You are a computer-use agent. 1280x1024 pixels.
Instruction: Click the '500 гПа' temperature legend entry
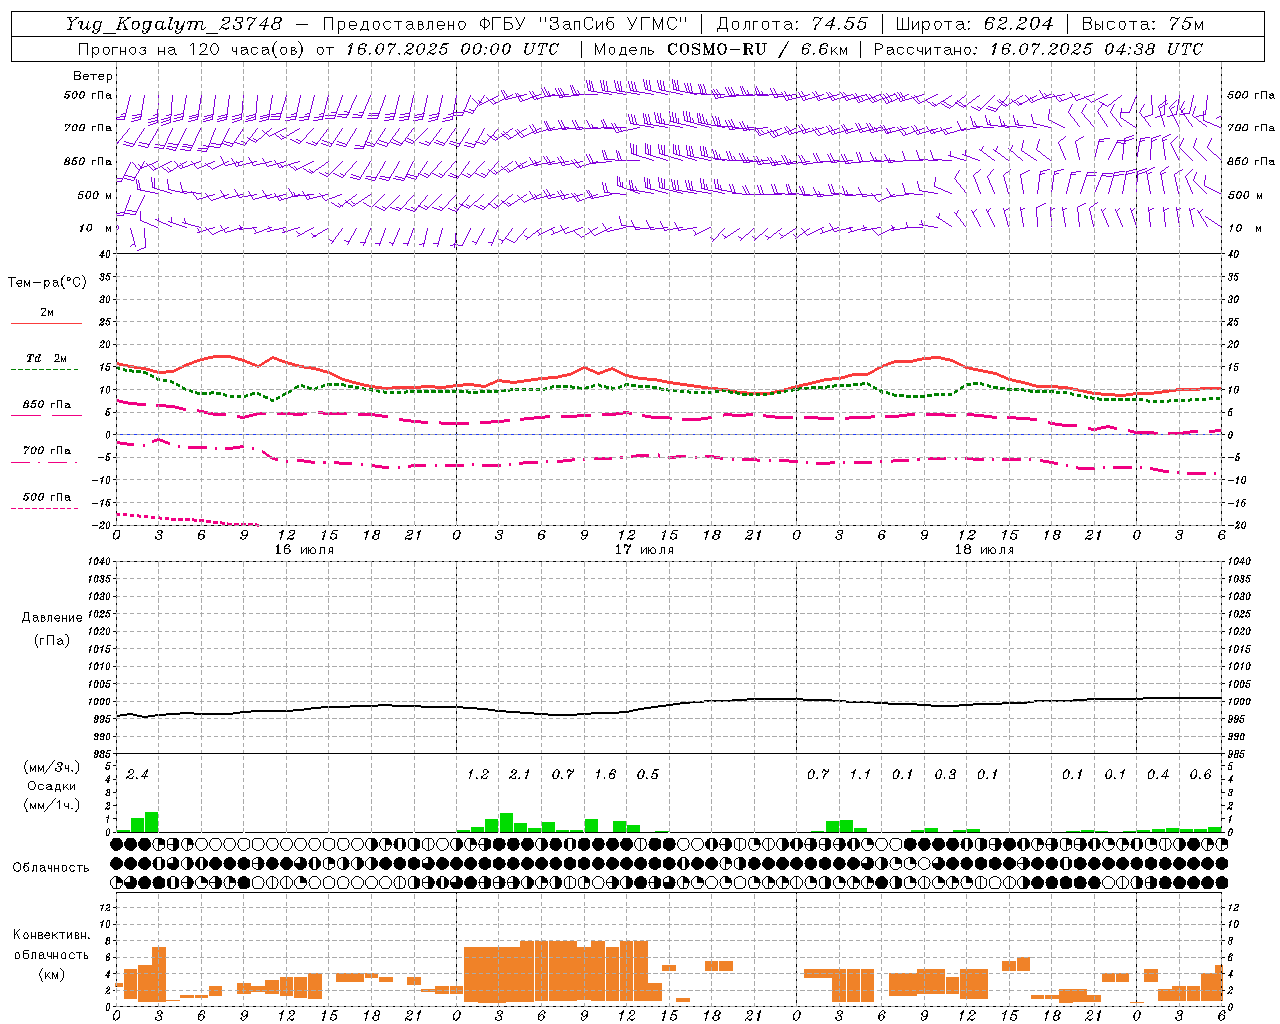pos(47,497)
